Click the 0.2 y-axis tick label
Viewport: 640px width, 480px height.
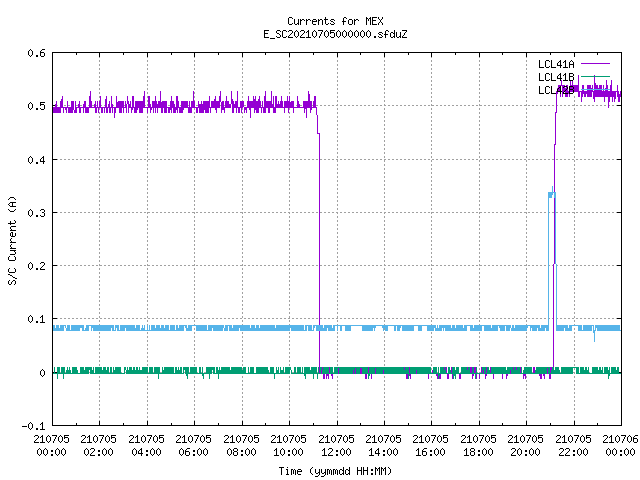(x=36, y=266)
